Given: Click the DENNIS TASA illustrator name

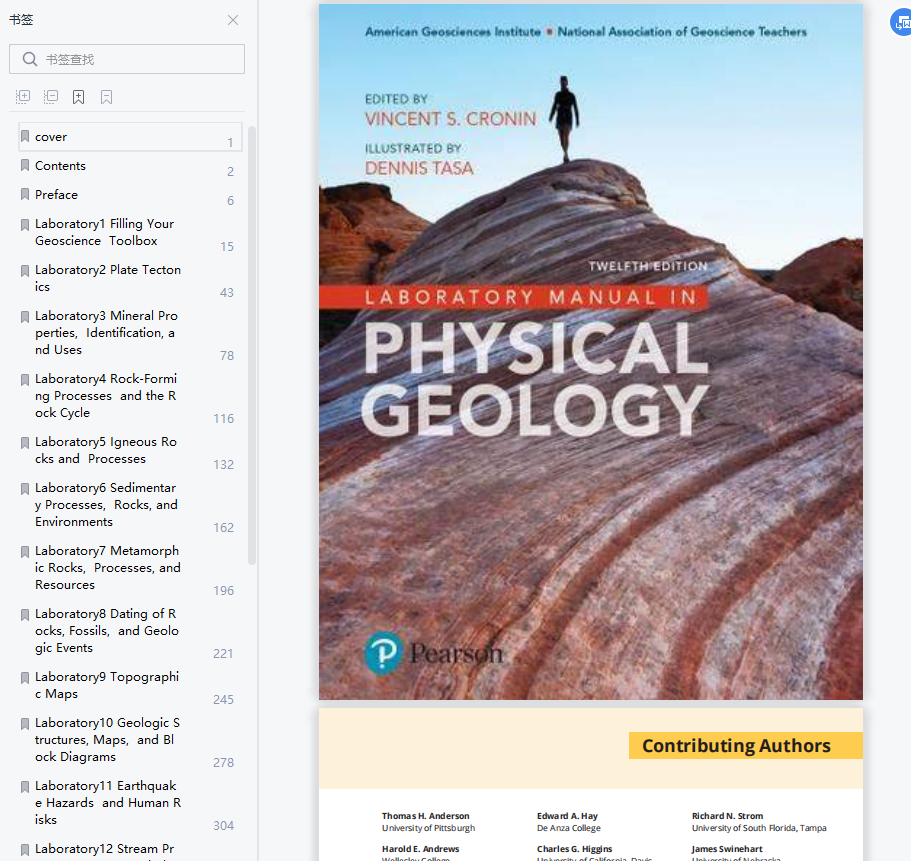Looking at the screenshot, I should (419, 168).
